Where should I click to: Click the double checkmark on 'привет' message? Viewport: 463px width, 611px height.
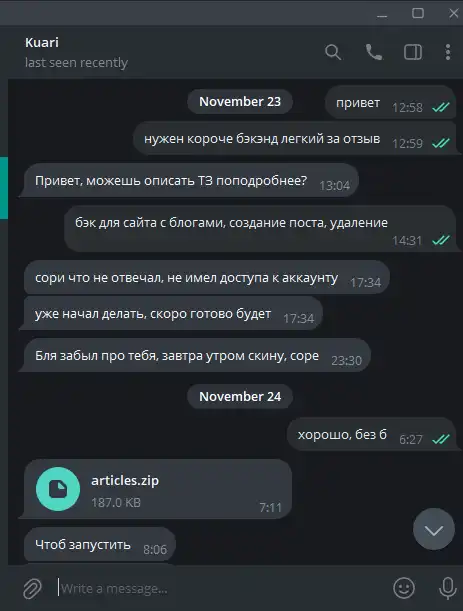point(441,107)
